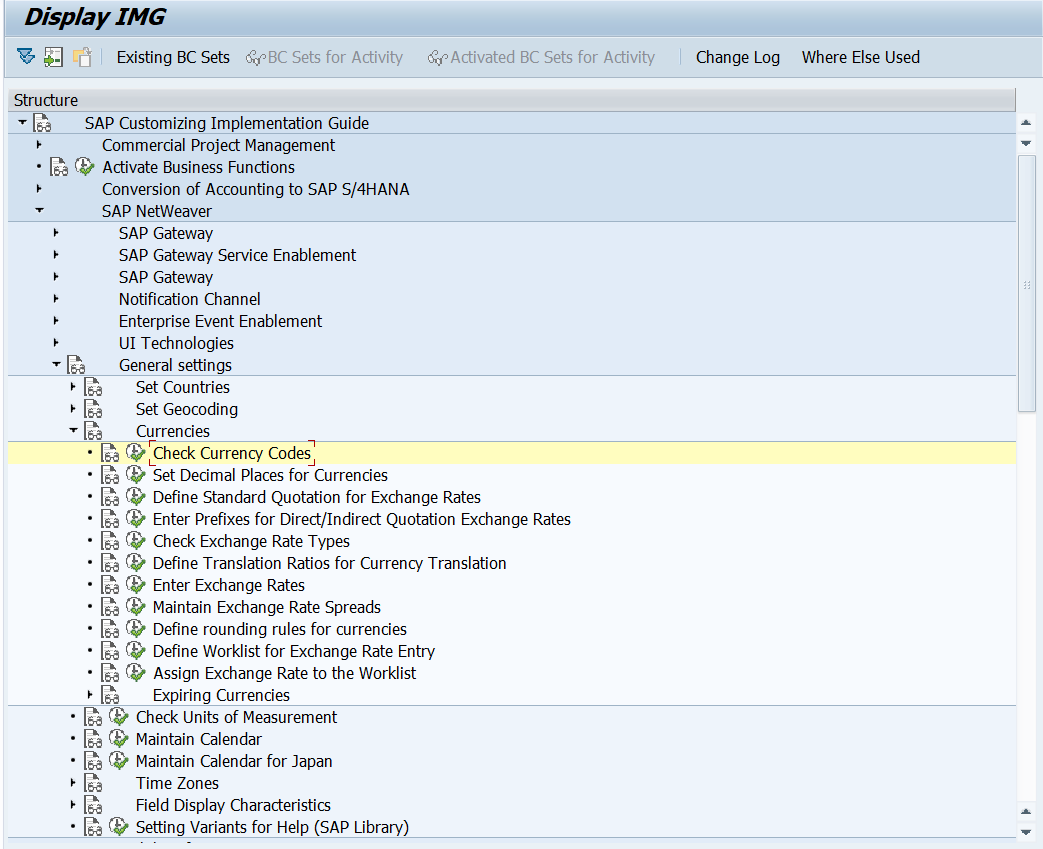Expand Field Display Characteristics node
Image resolution: width=1043 pixels, height=849 pixels.
point(73,804)
